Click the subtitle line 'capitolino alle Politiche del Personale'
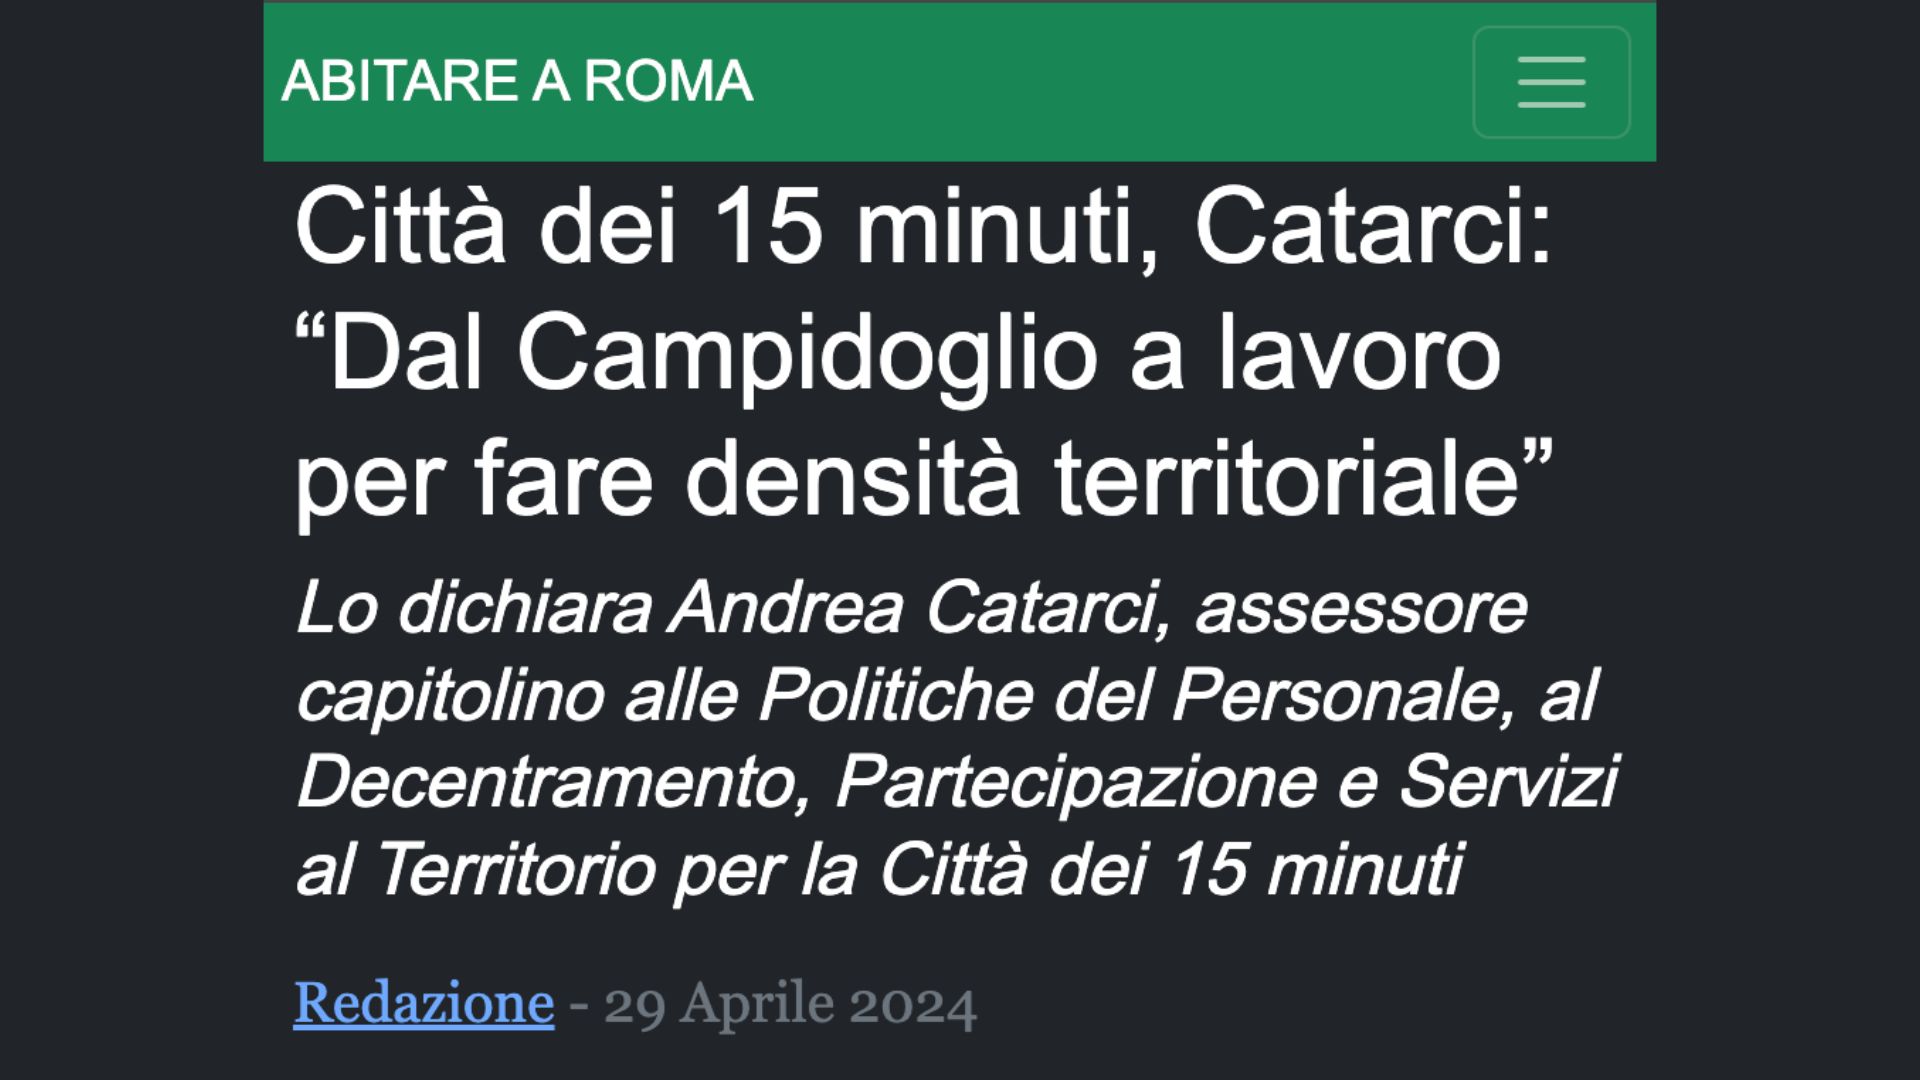The image size is (1920, 1080). pyautogui.click(x=946, y=695)
